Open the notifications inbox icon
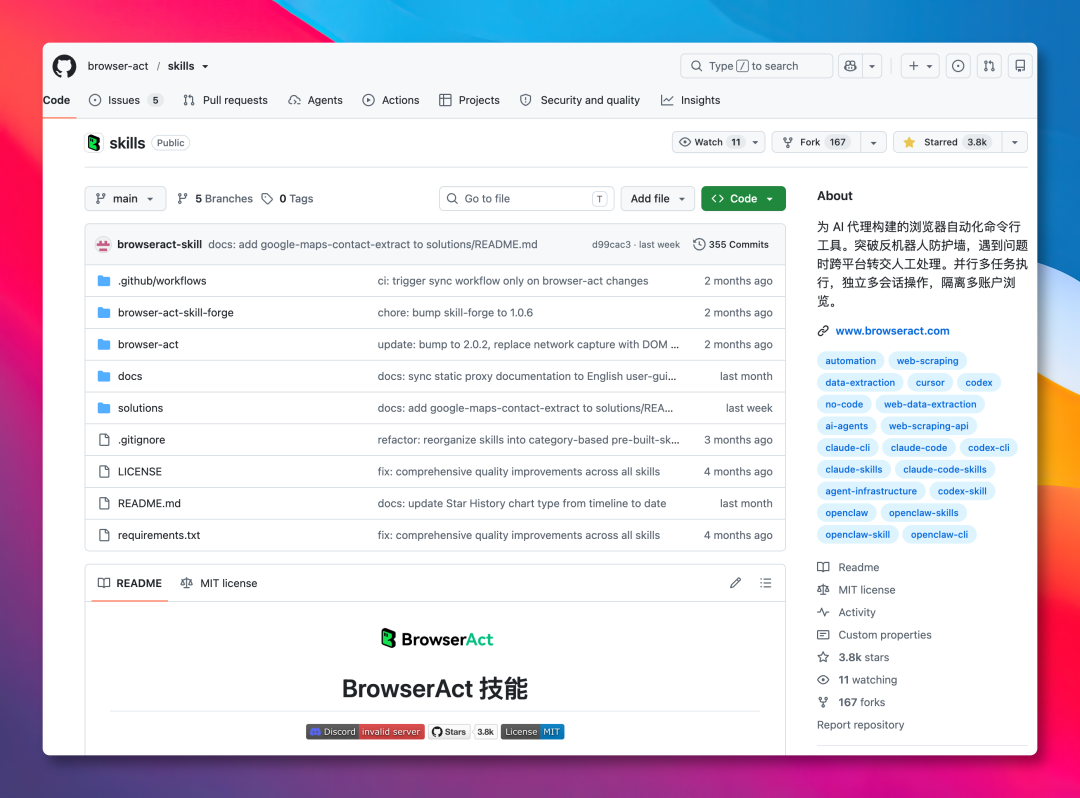 (1020, 66)
